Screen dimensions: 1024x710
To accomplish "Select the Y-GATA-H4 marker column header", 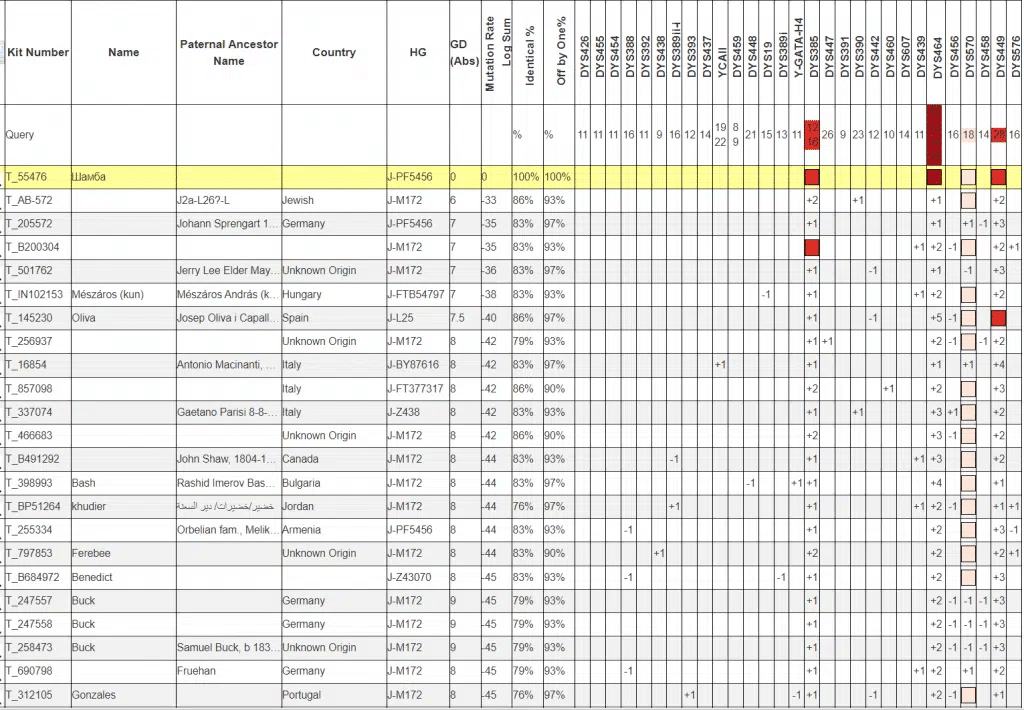I will (x=797, y=50).
